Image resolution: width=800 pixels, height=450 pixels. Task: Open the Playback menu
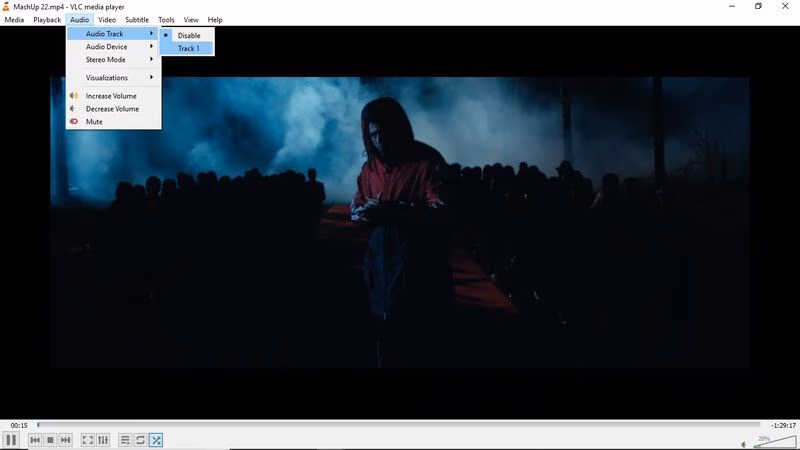47,20
